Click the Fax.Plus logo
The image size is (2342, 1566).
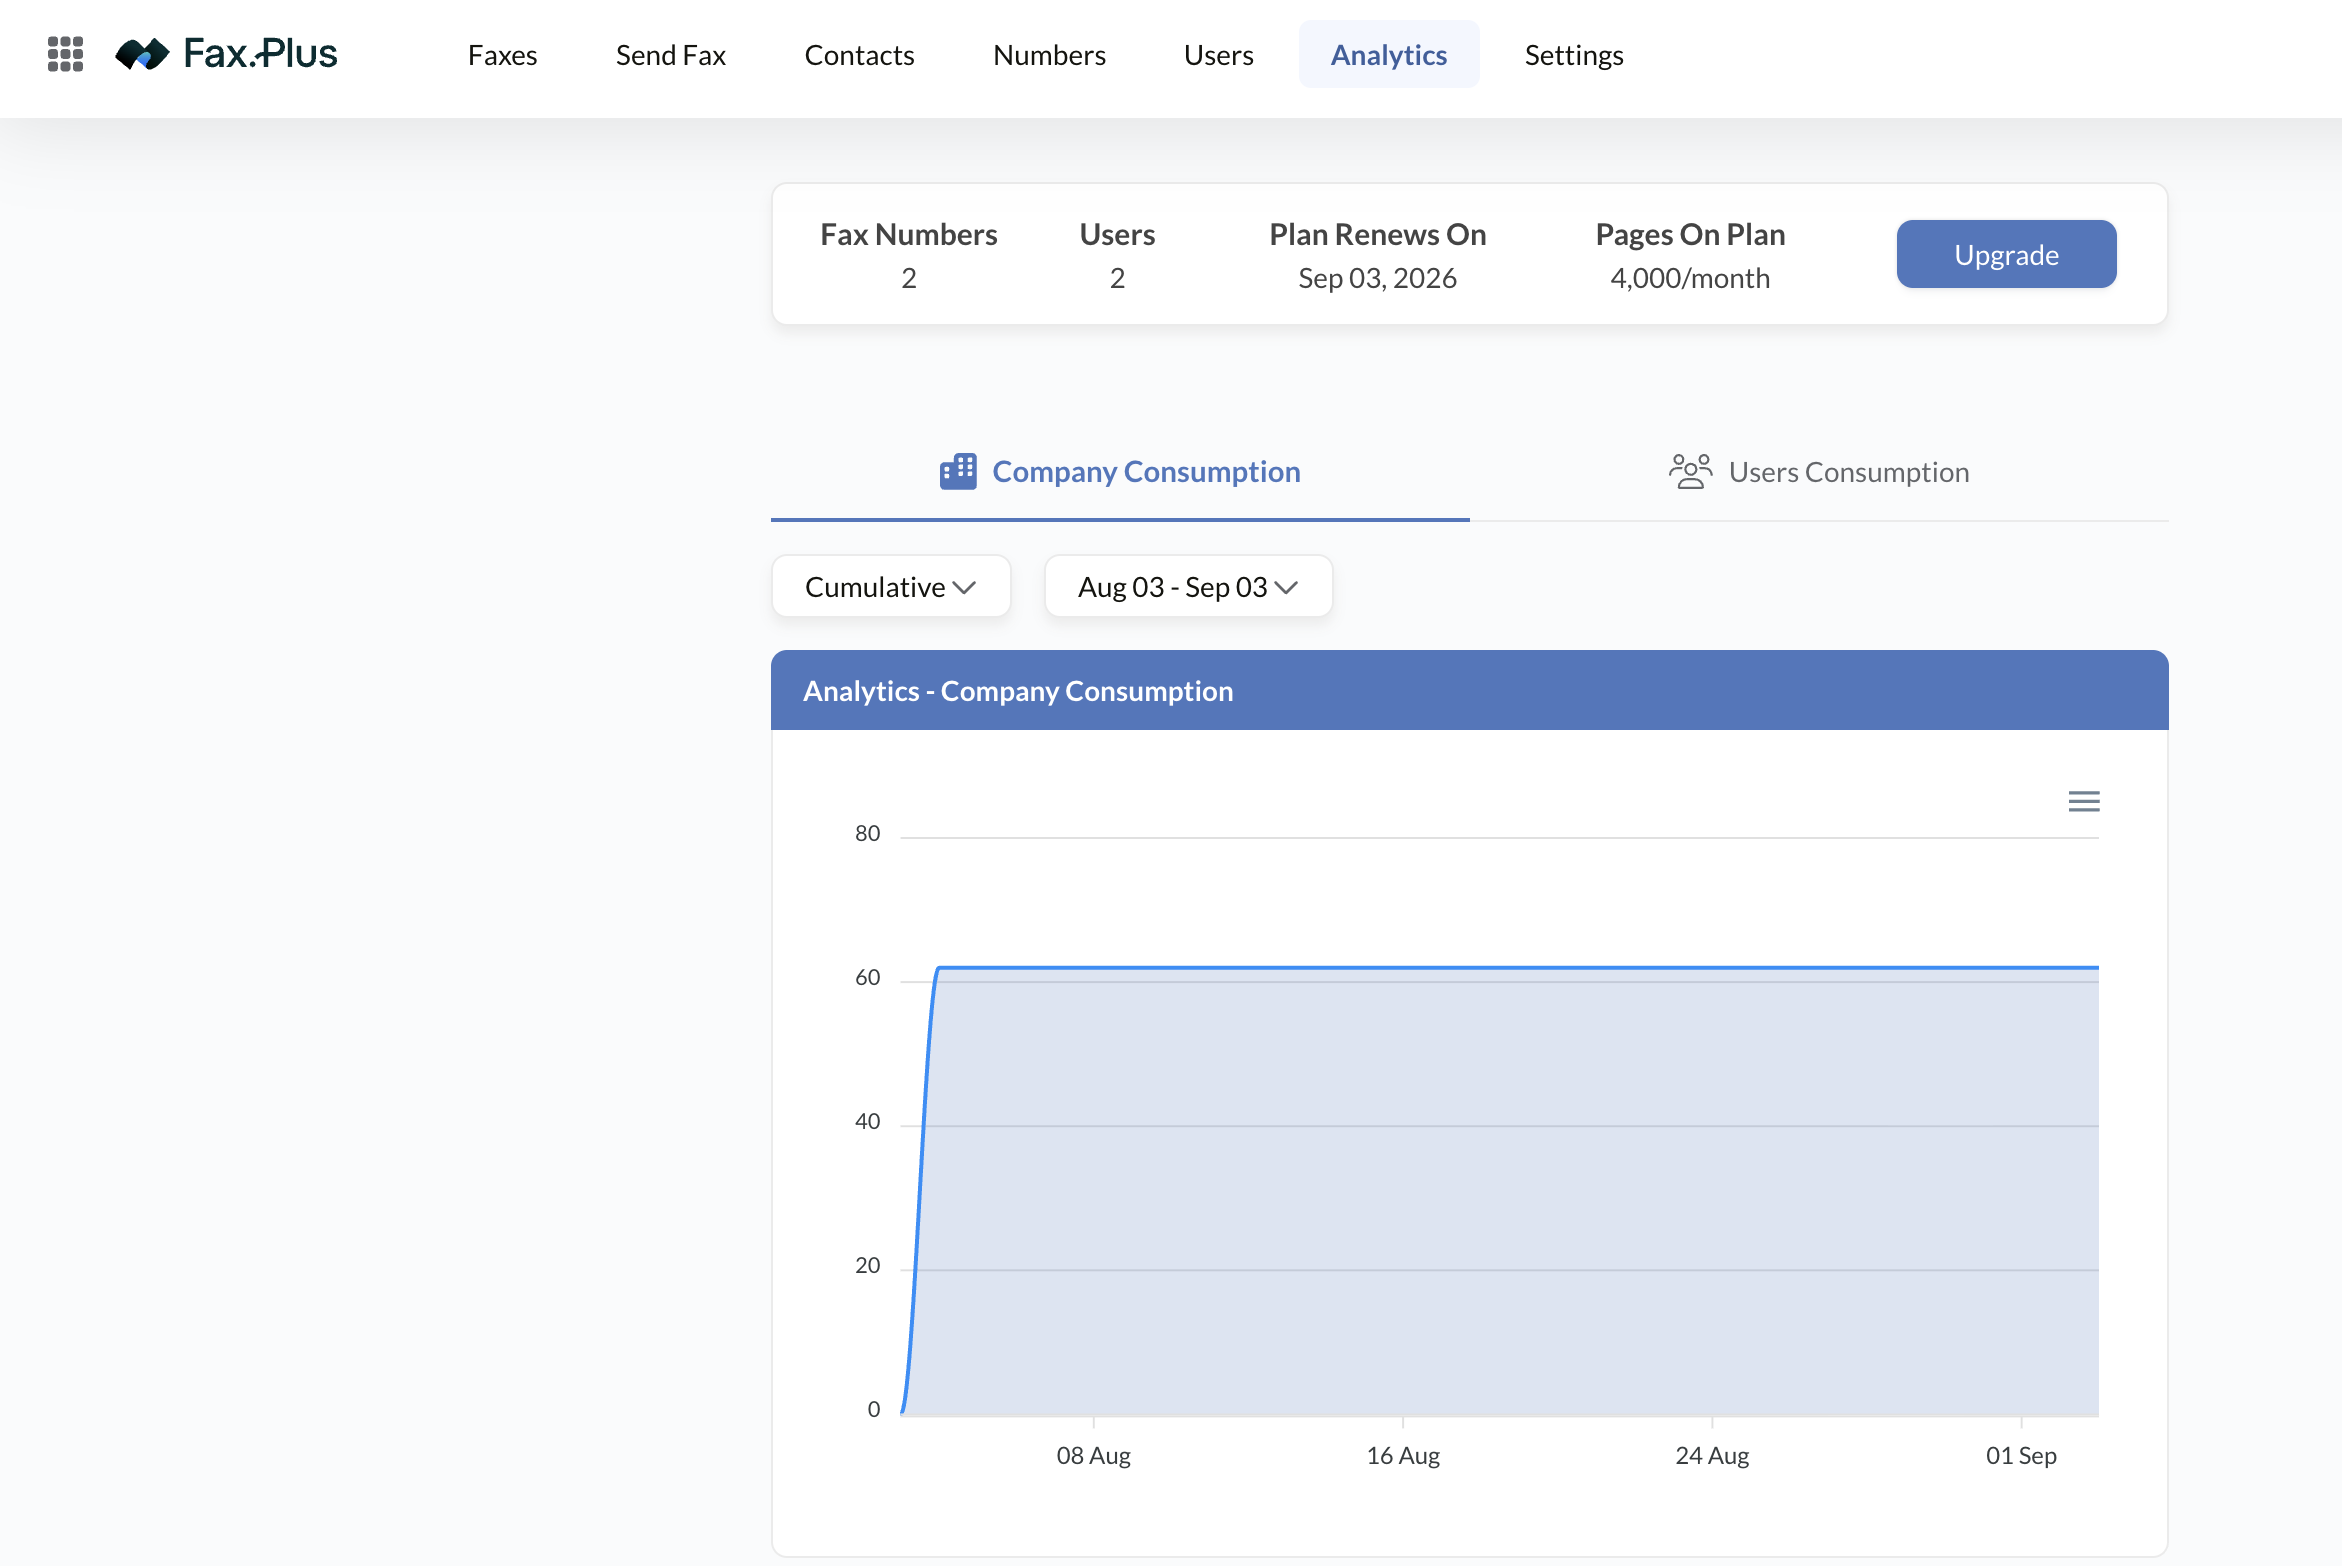[227, 54]
